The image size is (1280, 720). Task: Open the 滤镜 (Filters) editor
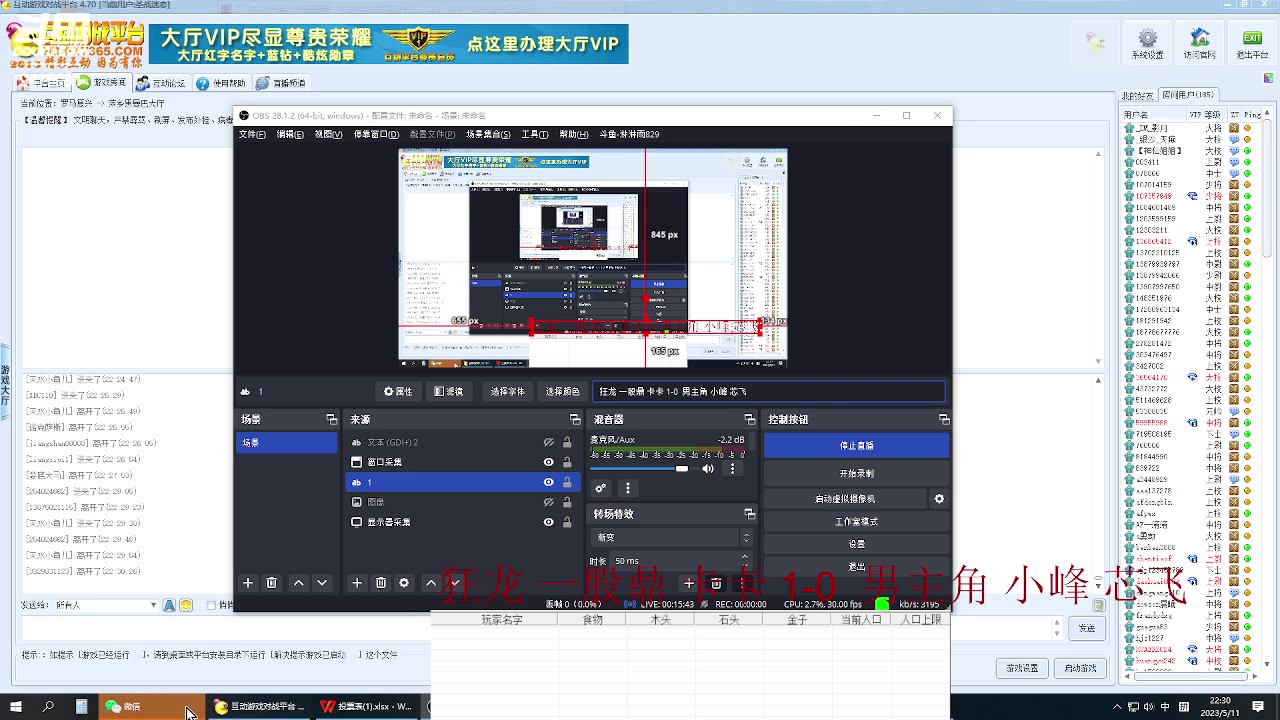(449, 391)
